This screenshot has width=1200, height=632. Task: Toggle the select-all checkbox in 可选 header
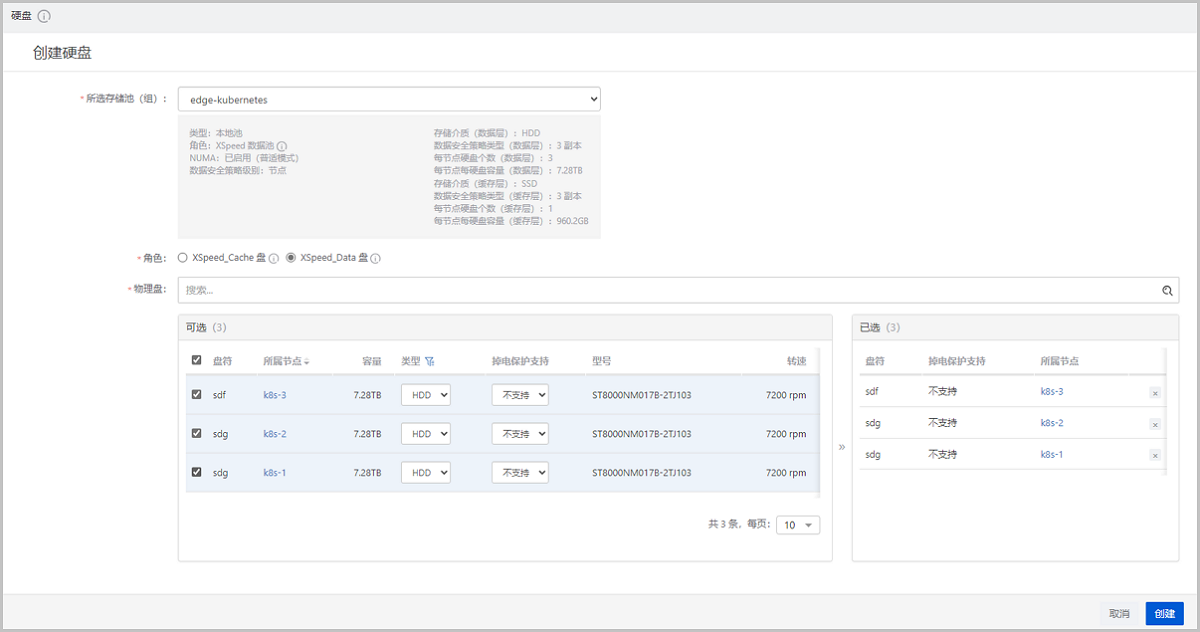pos(196,361)
